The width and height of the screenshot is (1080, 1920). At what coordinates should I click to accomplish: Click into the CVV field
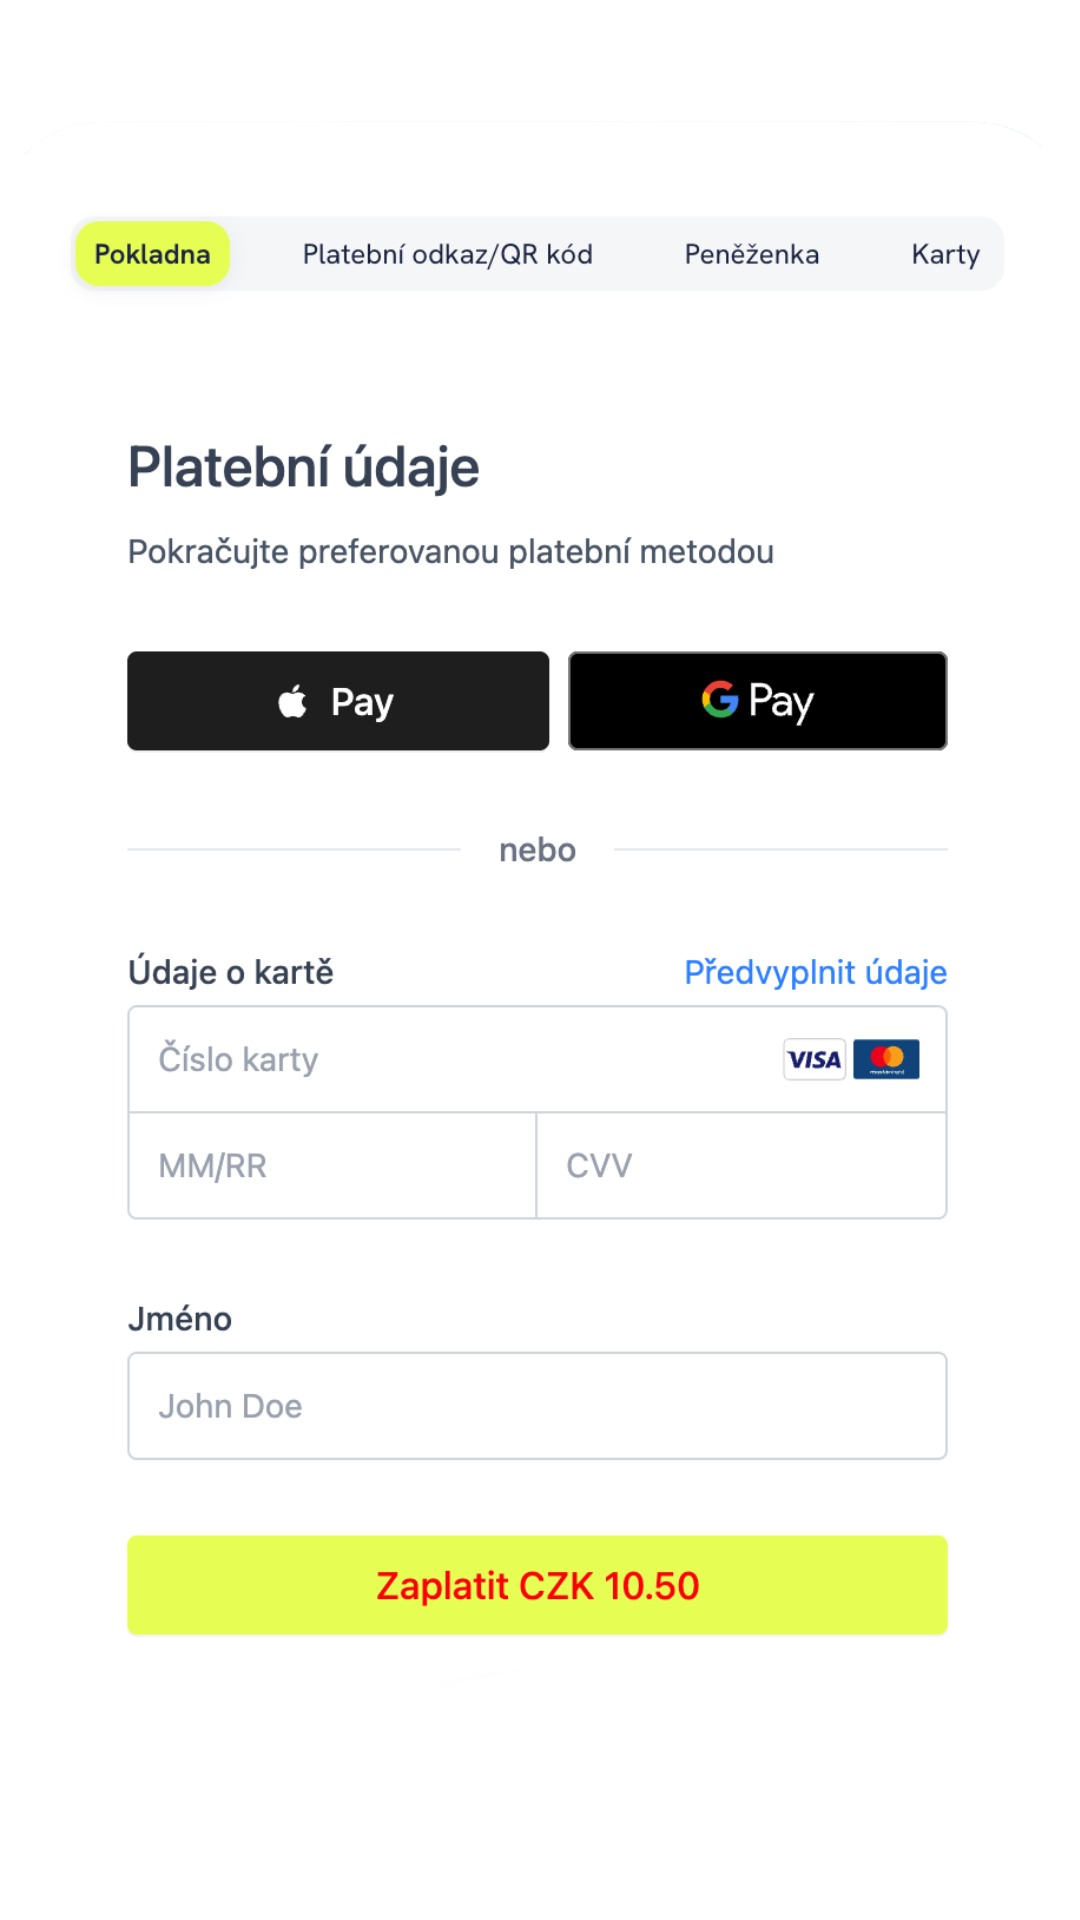click(x=741, y=1166)
